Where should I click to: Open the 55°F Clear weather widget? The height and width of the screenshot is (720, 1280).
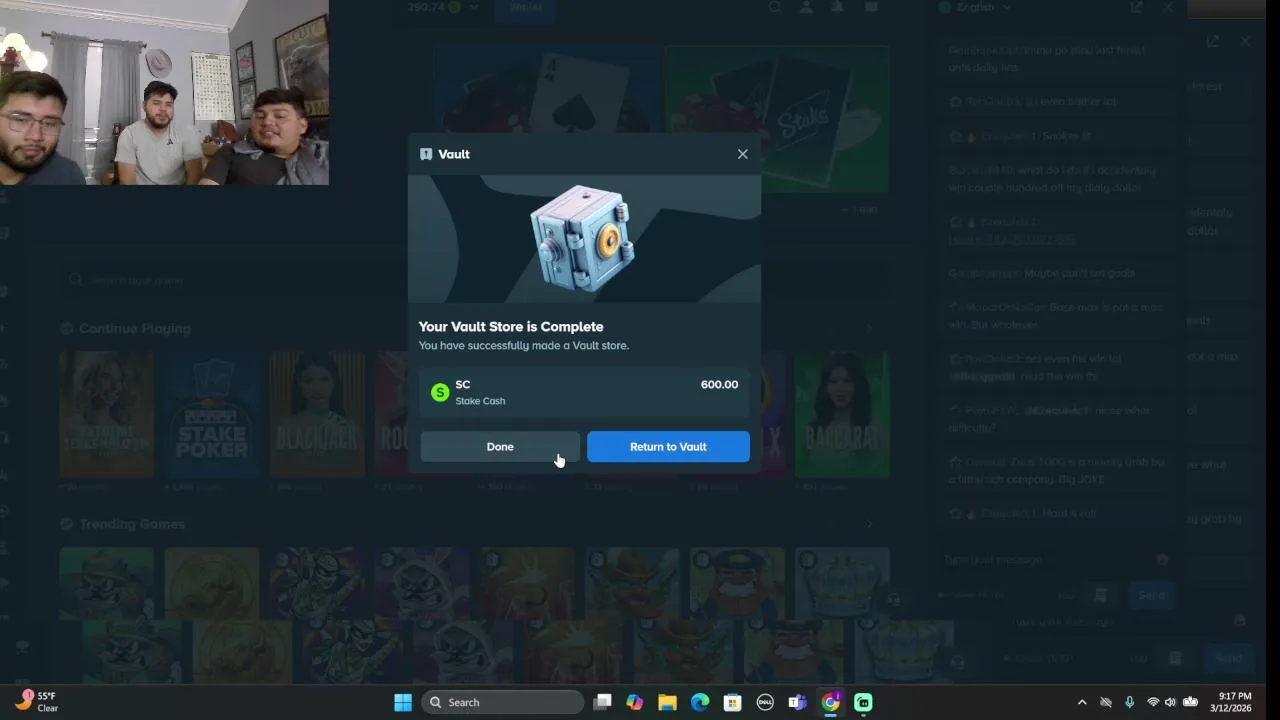37,701
